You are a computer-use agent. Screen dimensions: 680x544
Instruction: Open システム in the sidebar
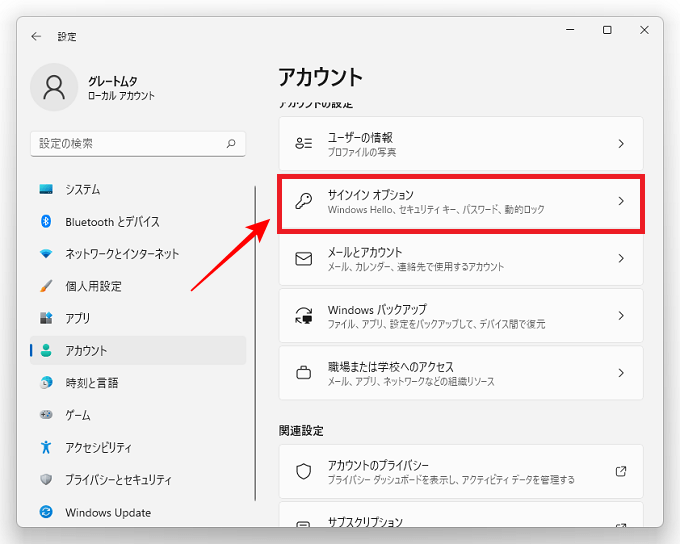[138, 189]
